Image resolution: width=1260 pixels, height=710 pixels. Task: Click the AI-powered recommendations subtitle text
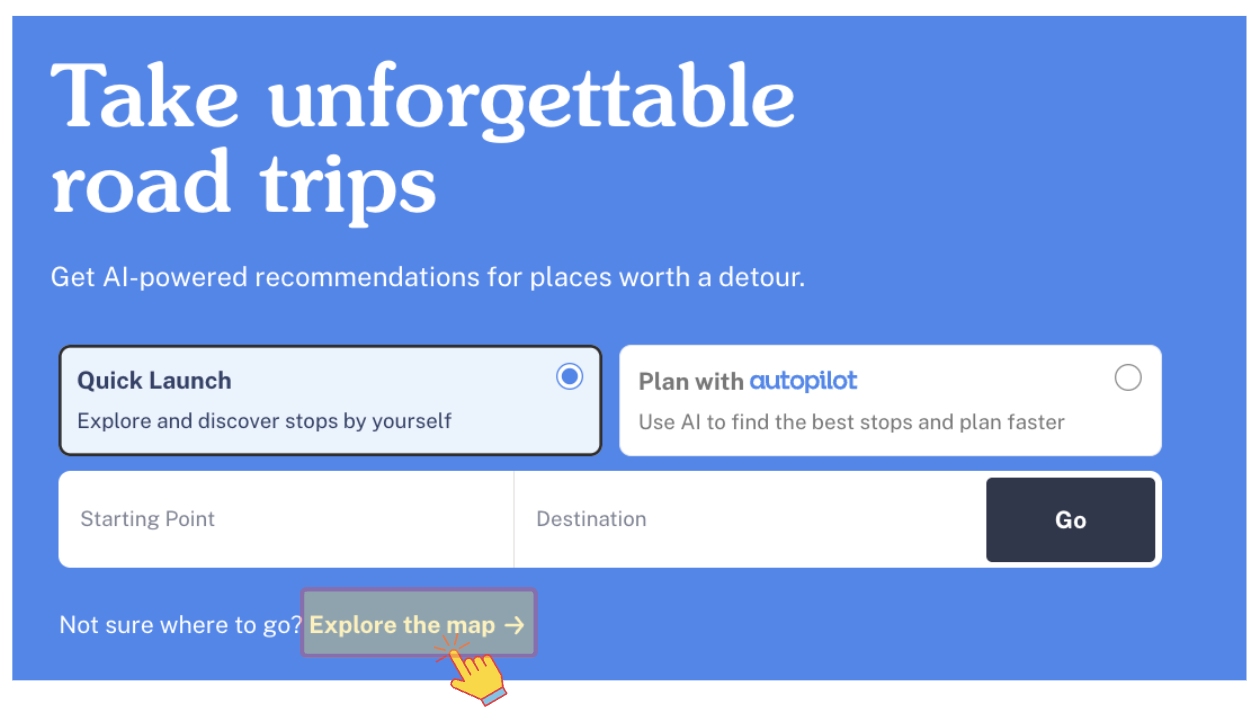(427, 277)
